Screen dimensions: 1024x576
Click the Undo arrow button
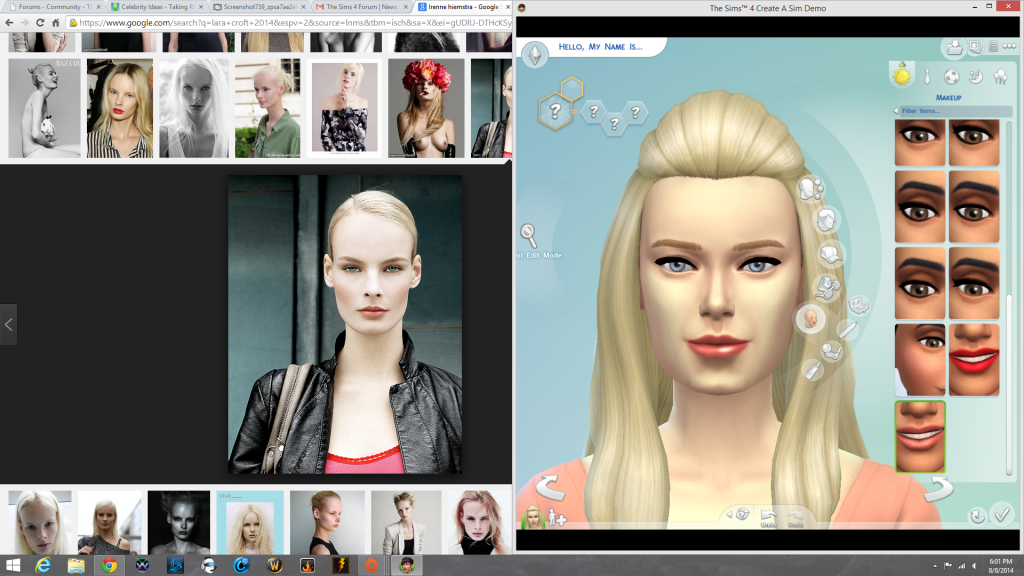pyautogui.click(x=768, y=515)
